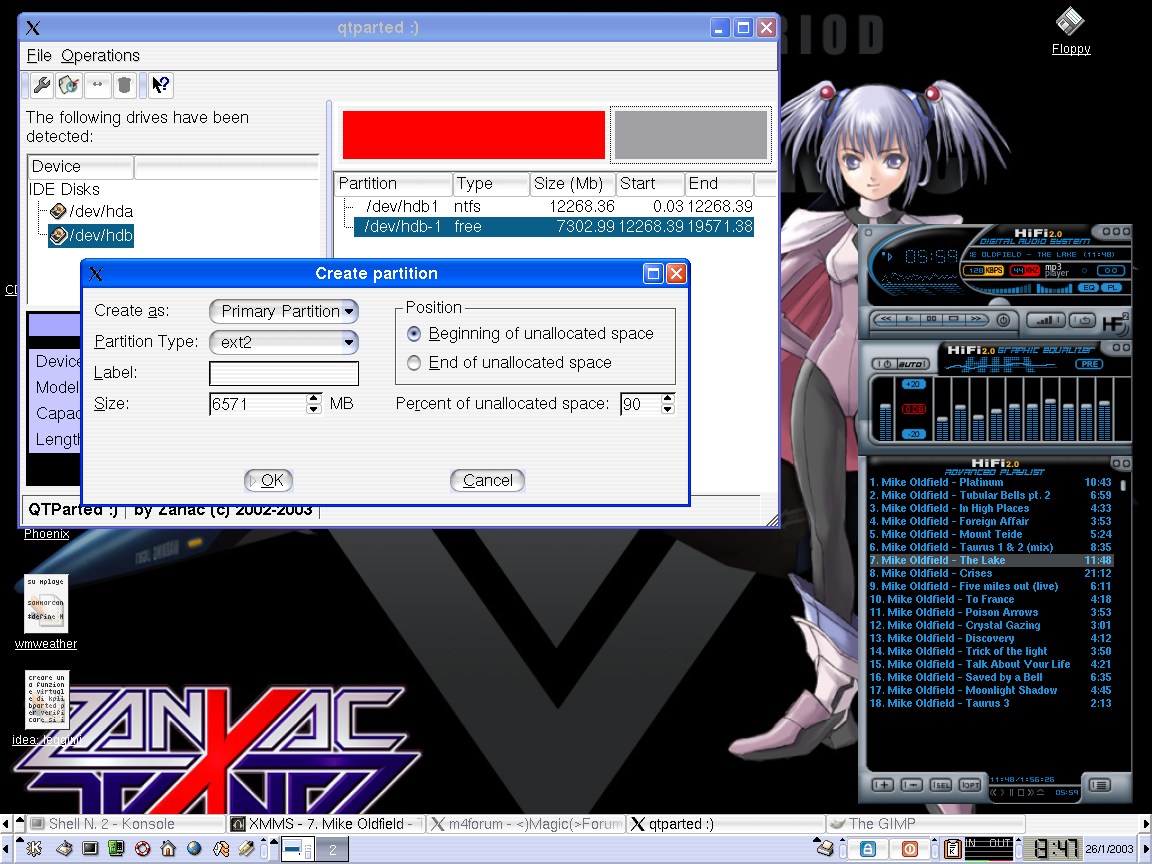The image size is (1152, 864).
Task: Open the File menu
Action: pos(38,56)
